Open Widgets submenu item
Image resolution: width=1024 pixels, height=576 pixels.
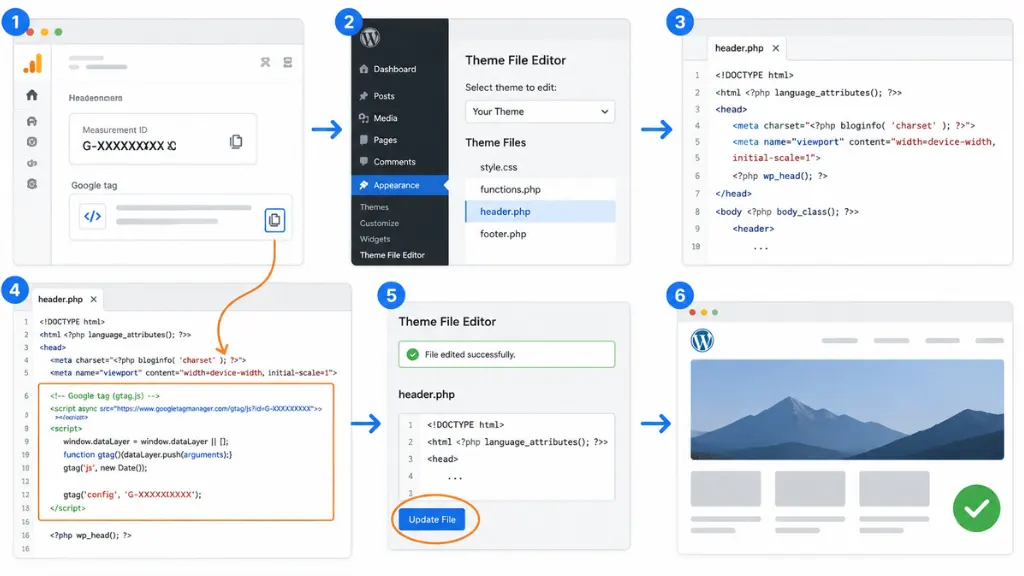pyautogui.click(x=375, y=239)
